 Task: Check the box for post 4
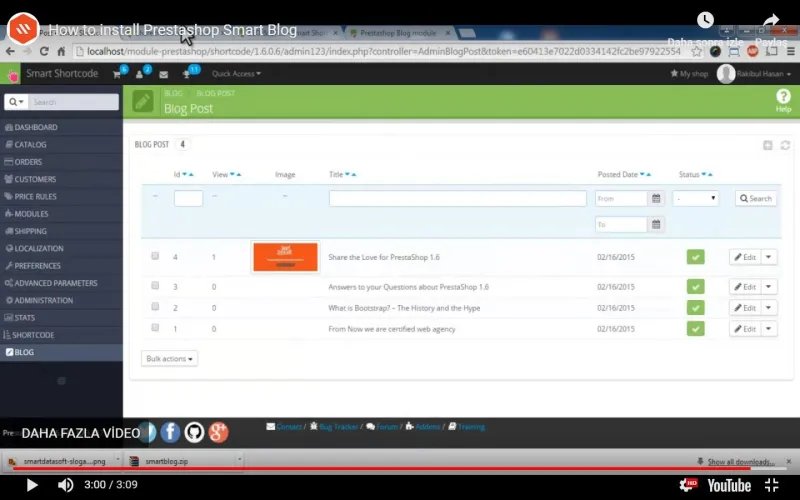pos(155,256)
